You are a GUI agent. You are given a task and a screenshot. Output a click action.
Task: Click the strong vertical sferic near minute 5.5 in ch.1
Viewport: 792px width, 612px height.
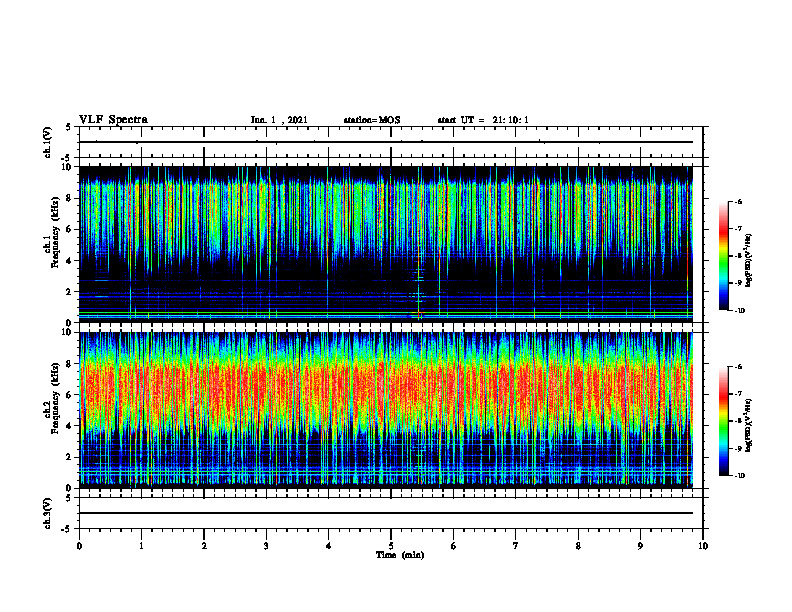(x=419, y=244)
